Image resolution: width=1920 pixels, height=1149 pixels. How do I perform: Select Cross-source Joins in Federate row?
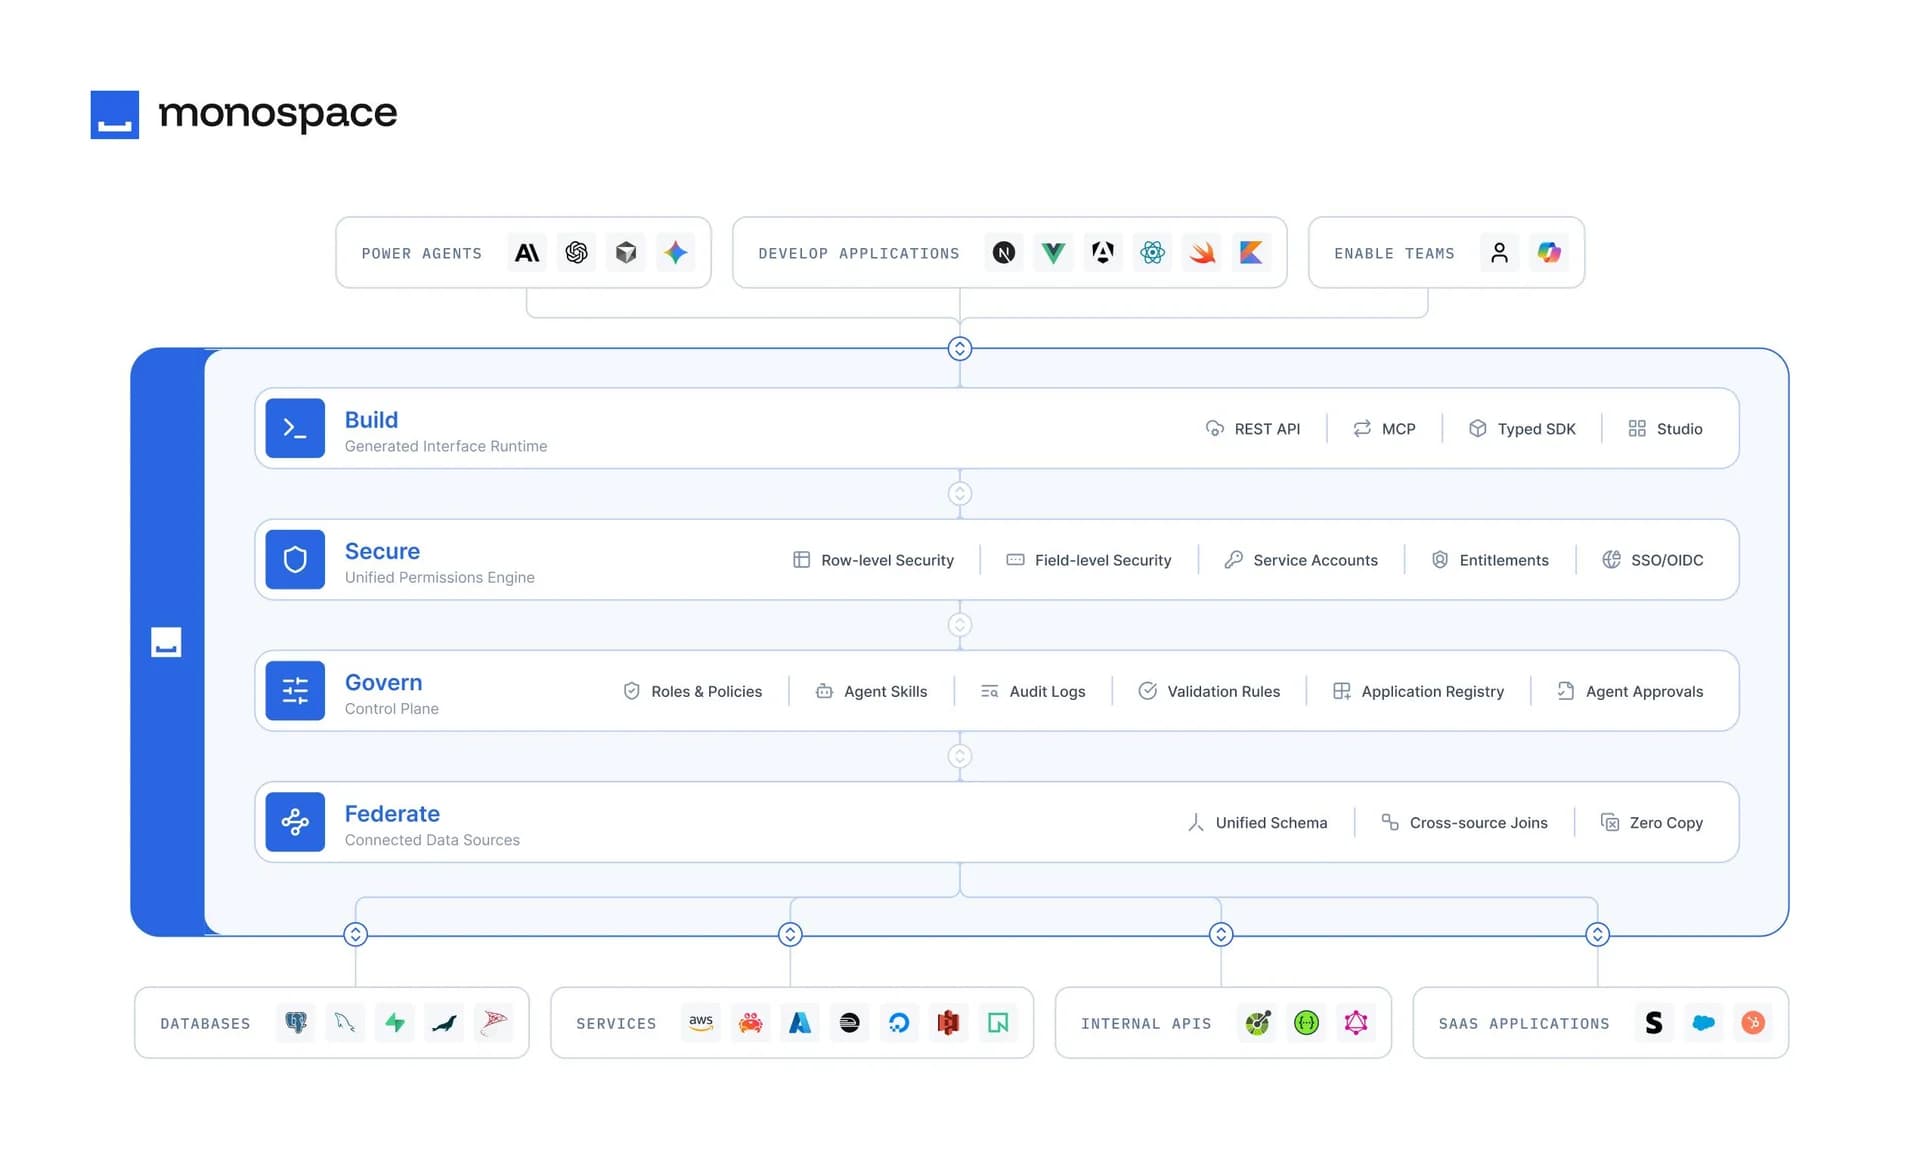(1465, 822)
